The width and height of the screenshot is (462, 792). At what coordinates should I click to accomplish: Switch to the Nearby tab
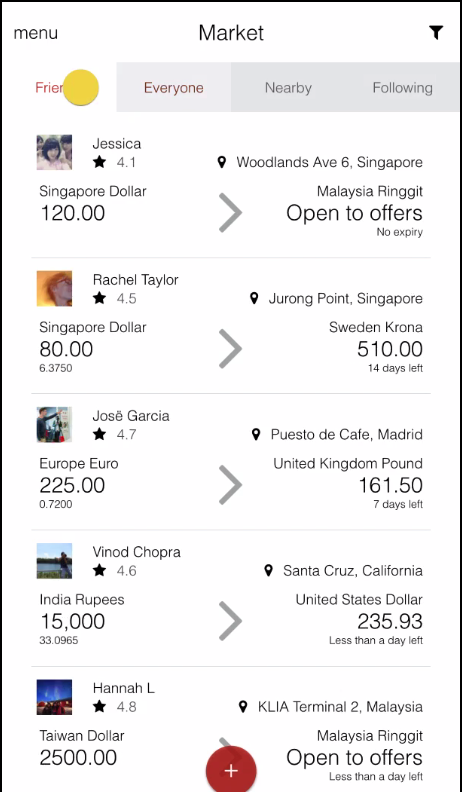point(288,87)
